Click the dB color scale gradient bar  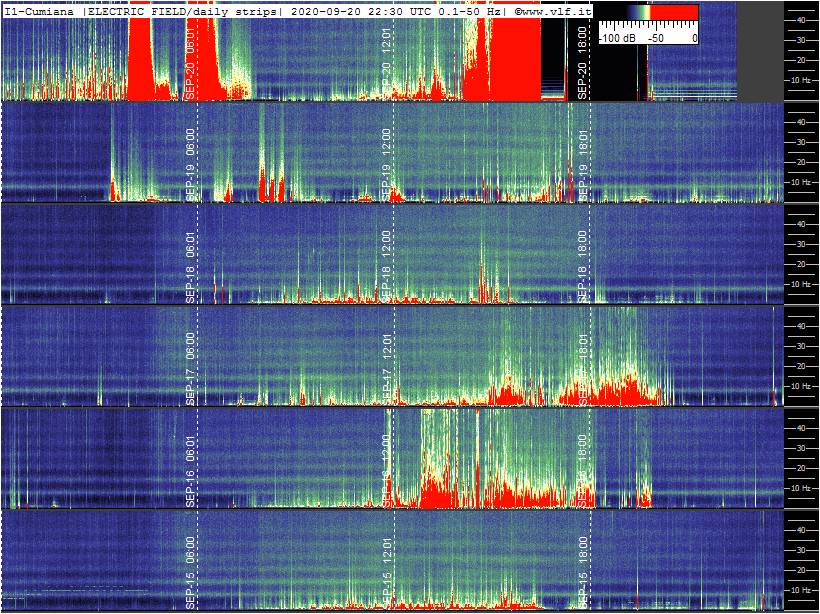[648, 13]
